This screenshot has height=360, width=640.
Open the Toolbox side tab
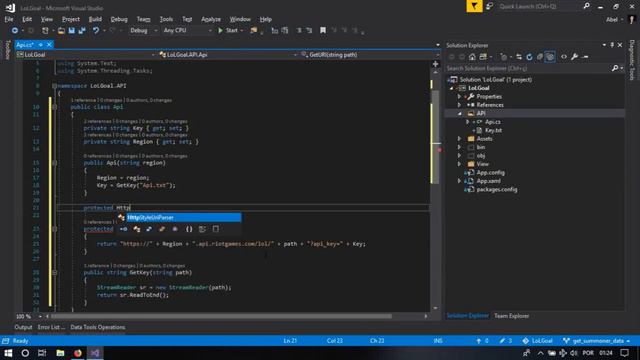(x=7, y=51)
